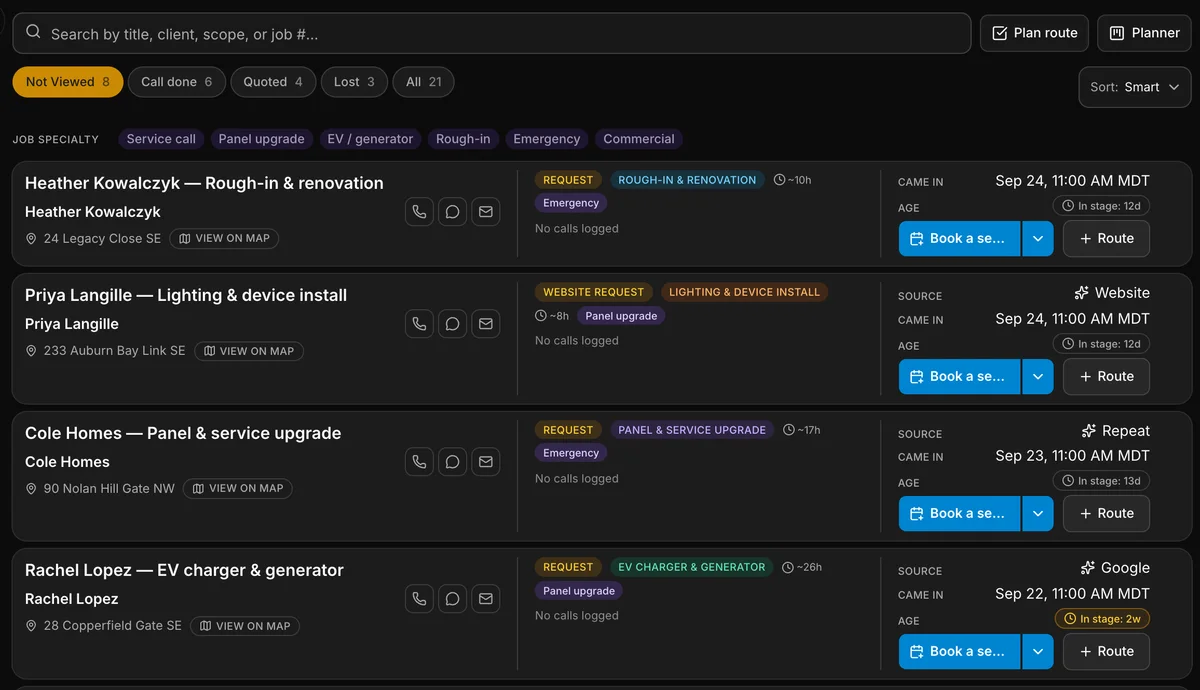Image resolution: width=1200 pixels, height=690 pixels.
Task: Toggle the Emergency specialty filter
Action: click(x=546, y=139)
